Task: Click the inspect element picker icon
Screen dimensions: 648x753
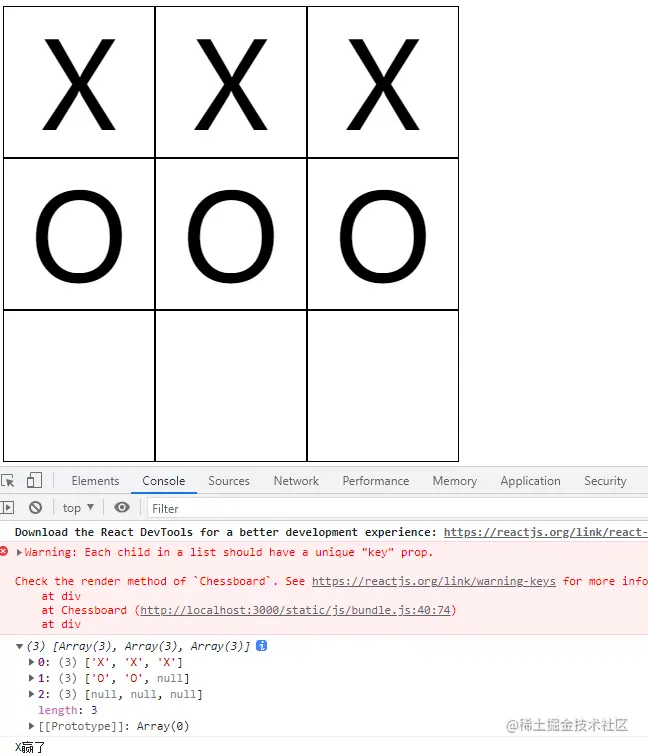Action: pyautogui.click(x=8, y=480)
